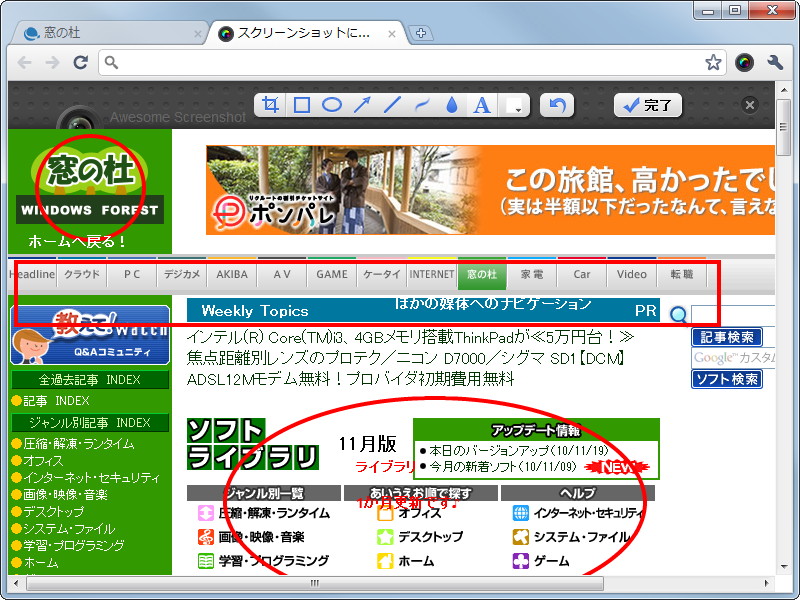This screenshot has height=600, width=800.
Task: Click the 完了 done button
Action: tap(647, 105)
